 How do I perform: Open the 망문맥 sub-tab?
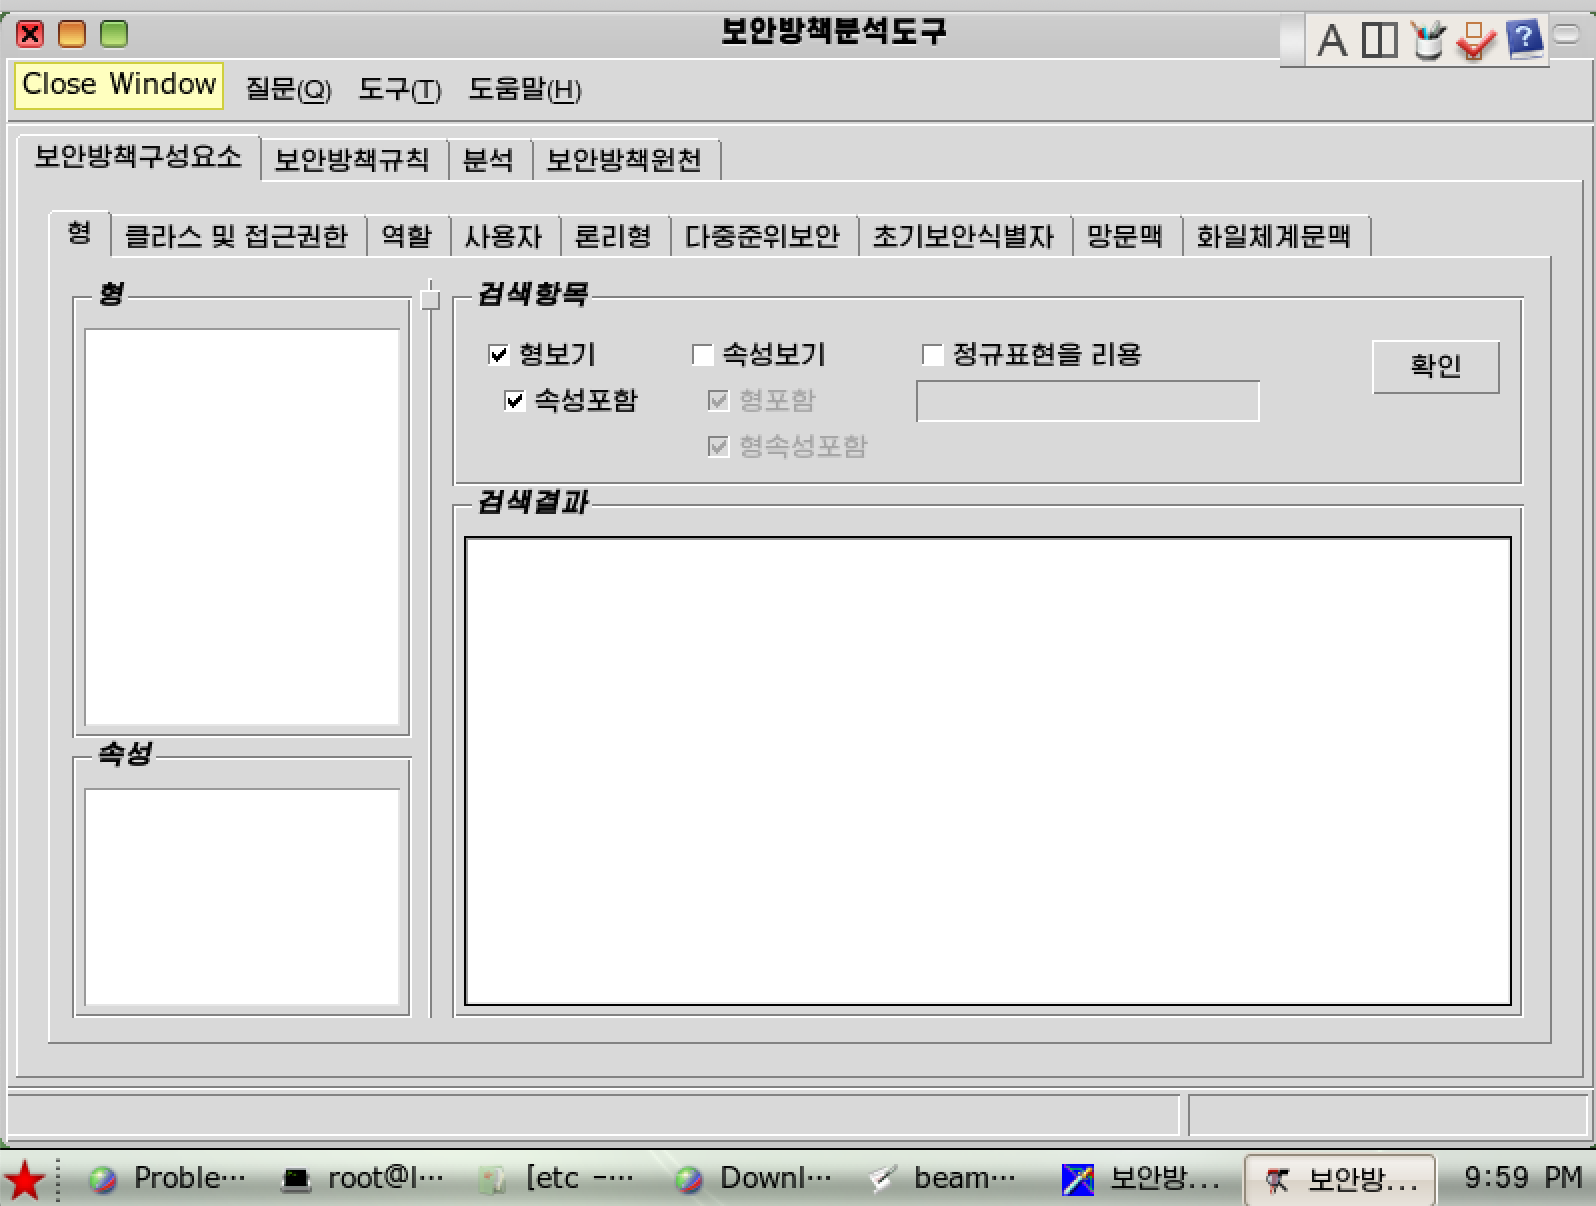tap(1125, 237)
